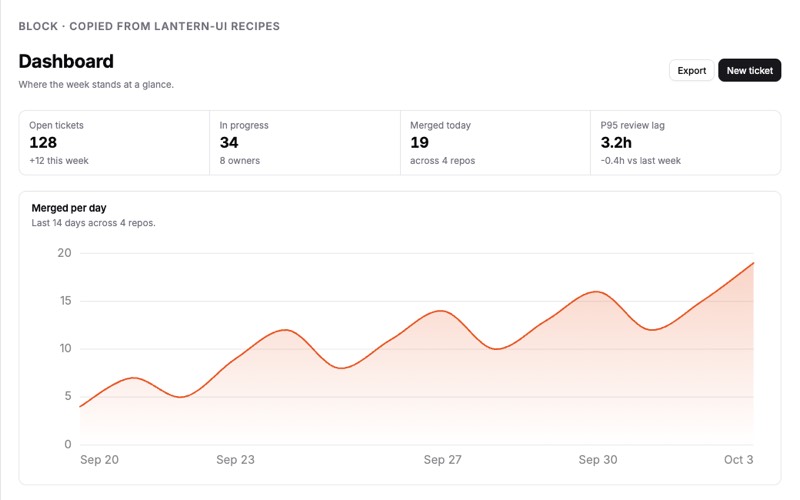This screenshot has width=800, height=500.
Task: Click the Merged per day chart title
Action: (69, 208)
